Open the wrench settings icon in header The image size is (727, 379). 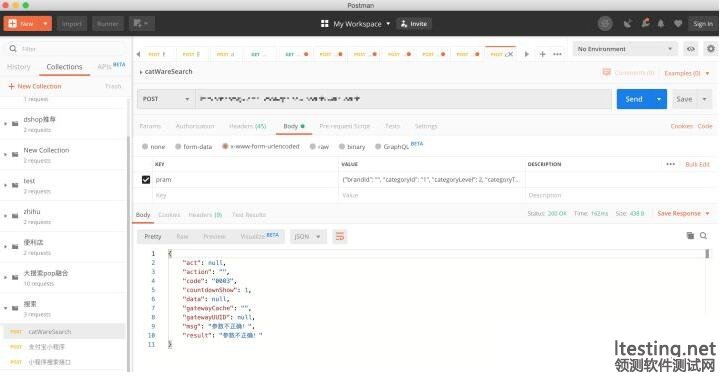tap(645, 23)
